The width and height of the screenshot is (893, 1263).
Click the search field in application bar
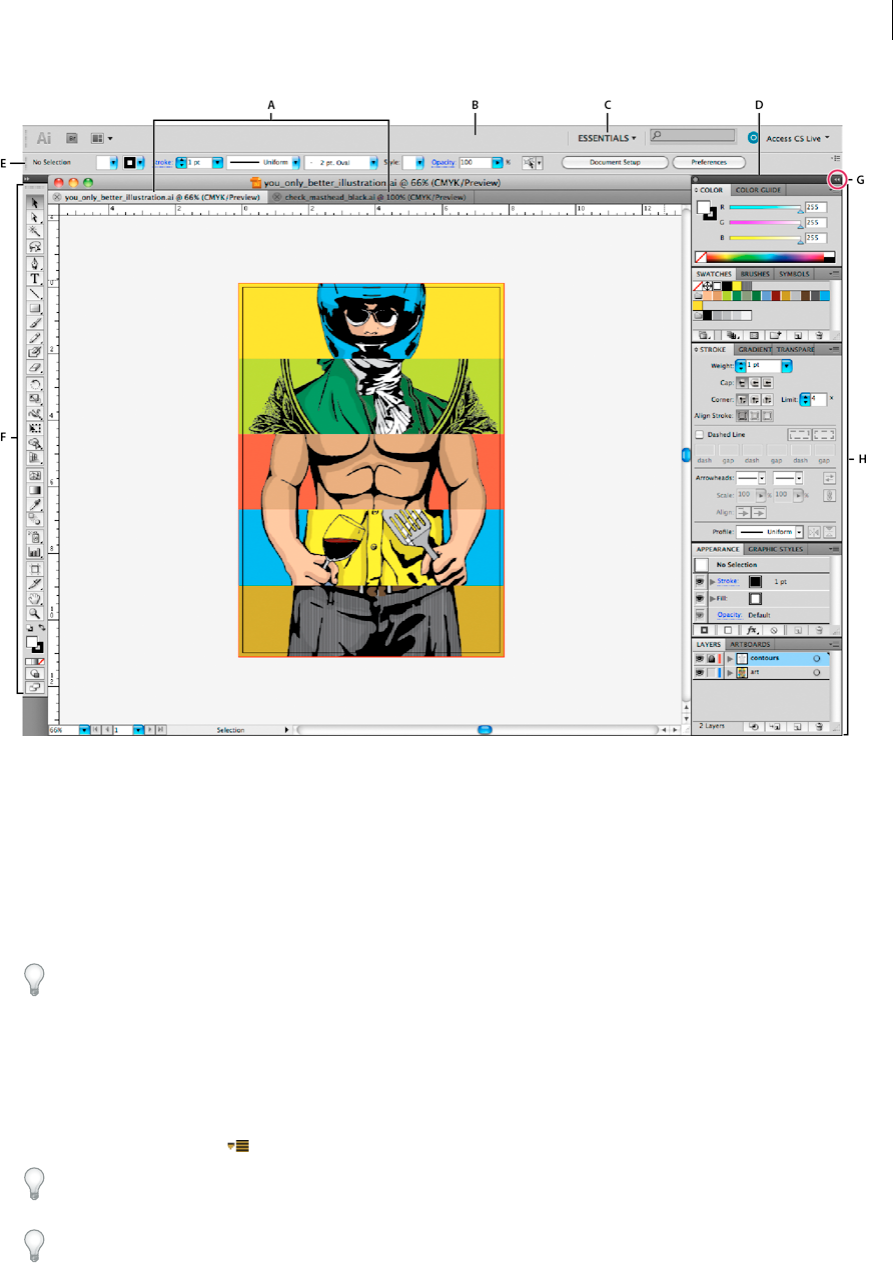click(692, 135)
